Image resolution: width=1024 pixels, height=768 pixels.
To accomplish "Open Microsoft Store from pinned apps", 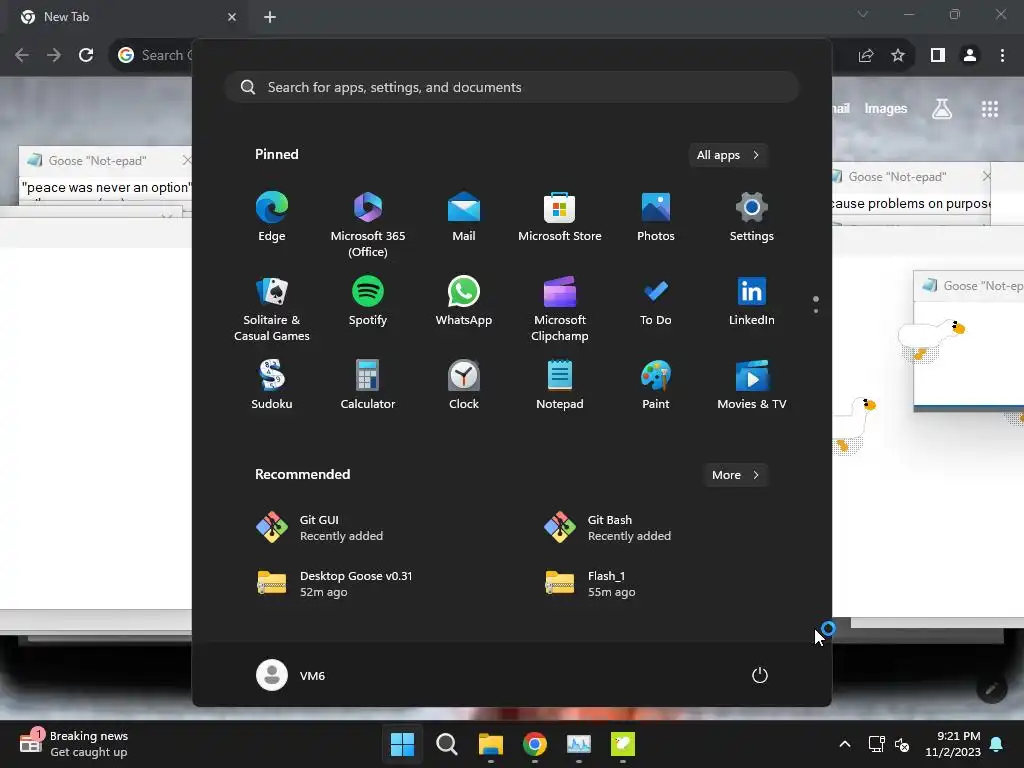I will click(560, 217).
